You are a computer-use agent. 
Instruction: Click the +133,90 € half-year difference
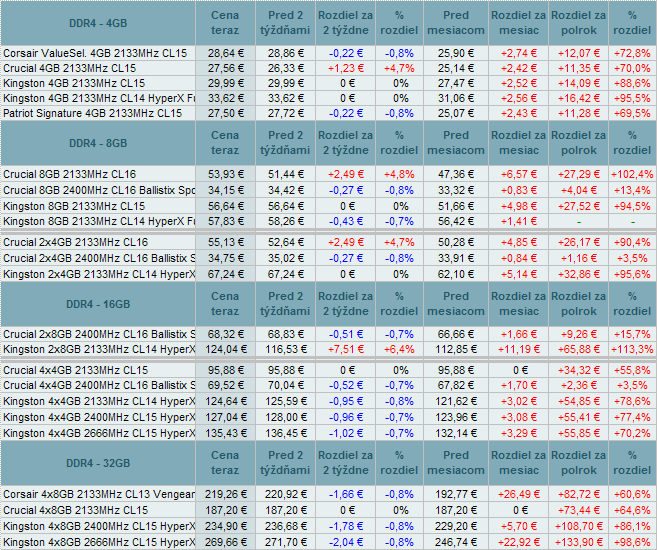tap(579, 542)
